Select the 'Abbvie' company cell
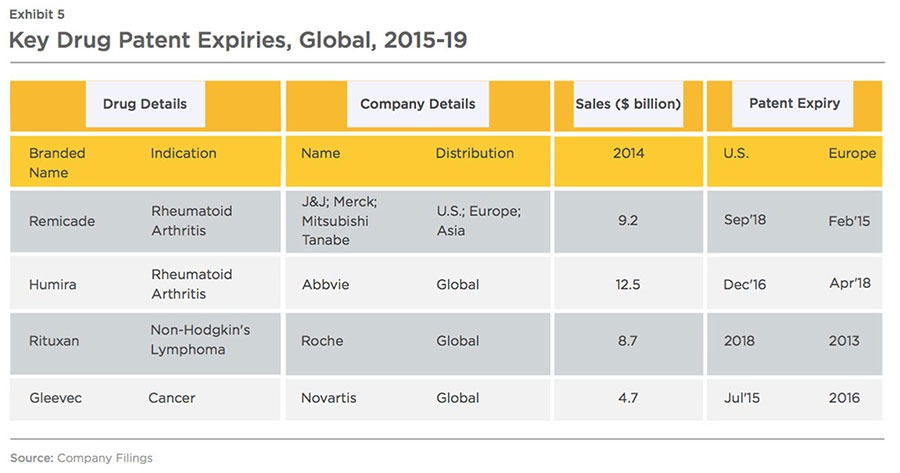 tap(325, 284)
